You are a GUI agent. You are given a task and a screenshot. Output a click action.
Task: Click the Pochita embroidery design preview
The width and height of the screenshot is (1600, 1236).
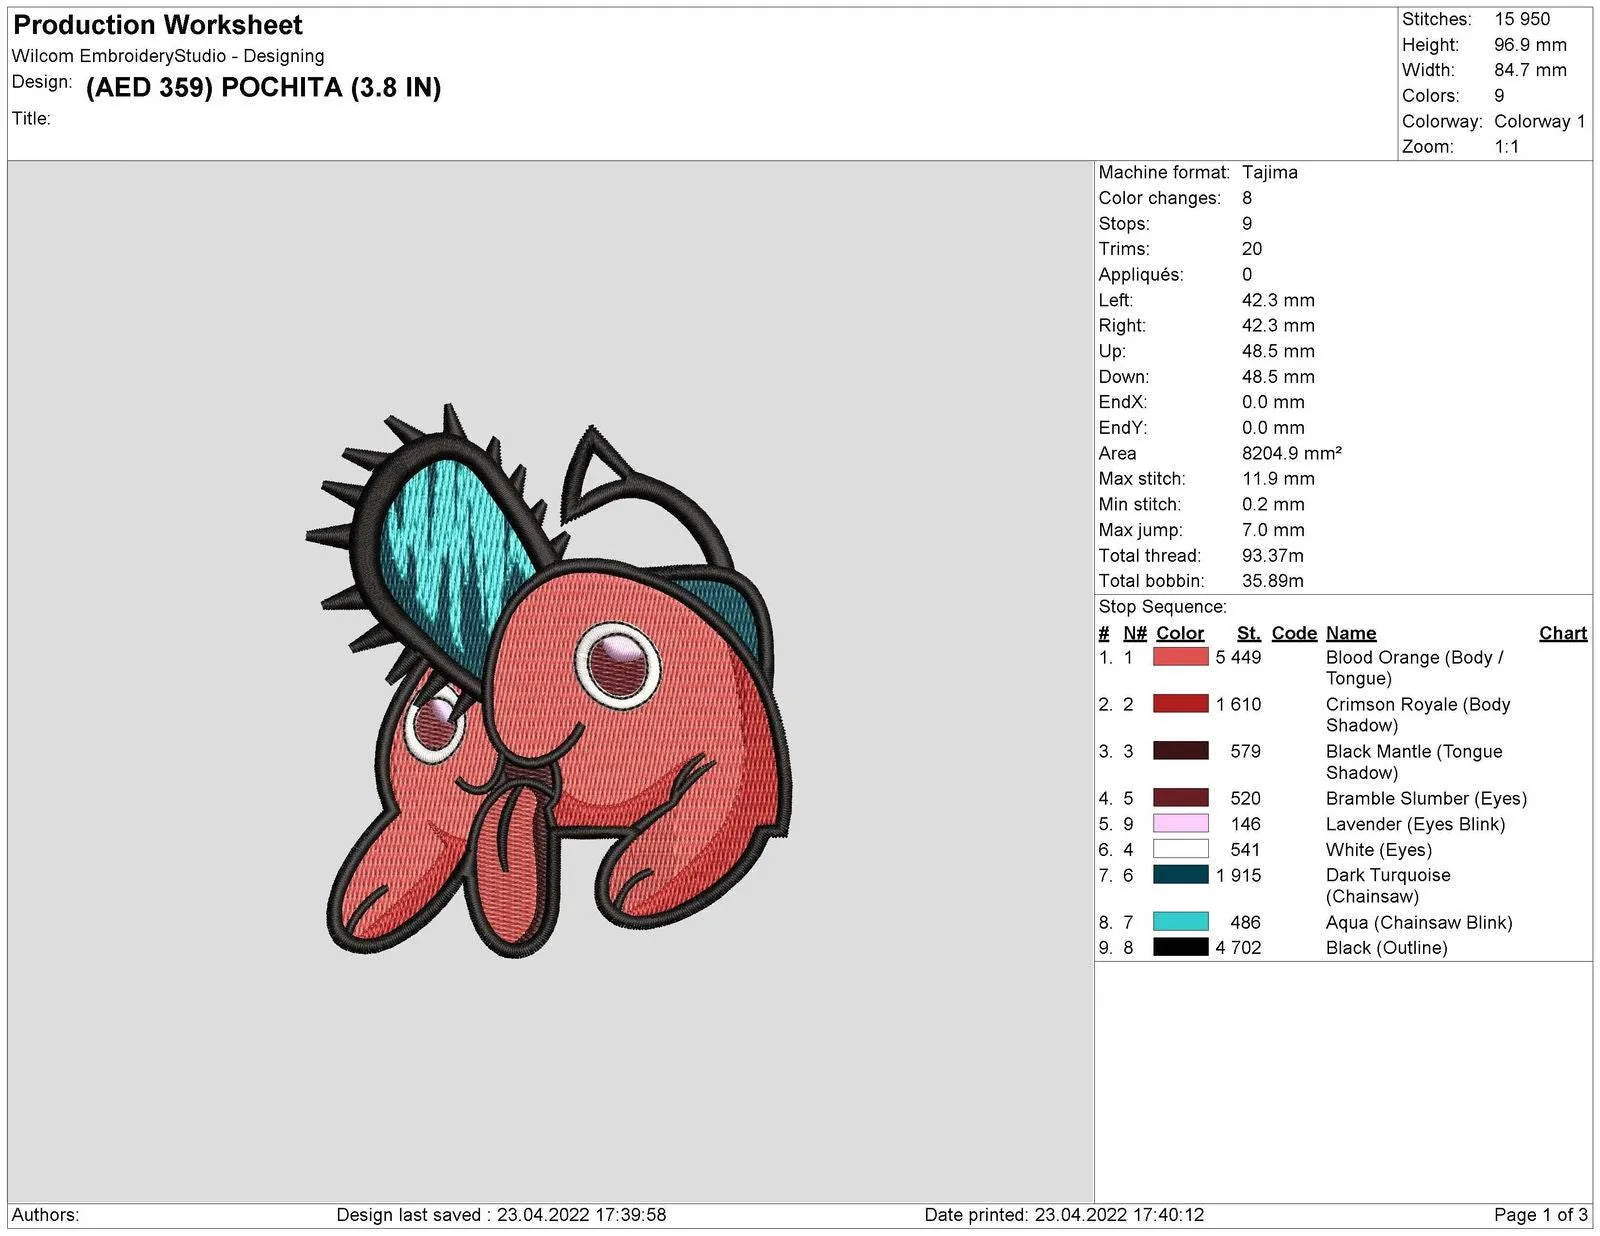click(x=550, y=682)
